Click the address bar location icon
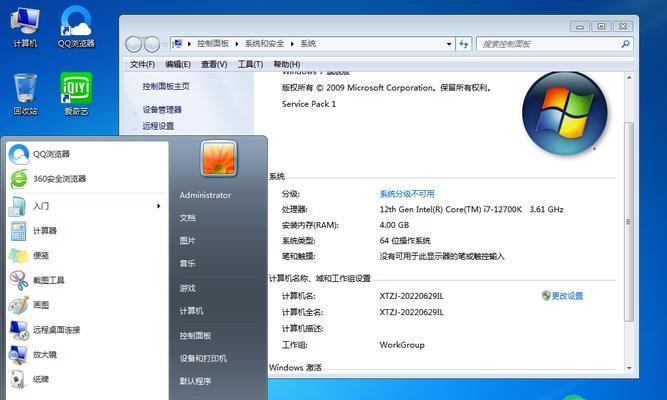Screen dimensions: 667x400 [x=178, y=43]
